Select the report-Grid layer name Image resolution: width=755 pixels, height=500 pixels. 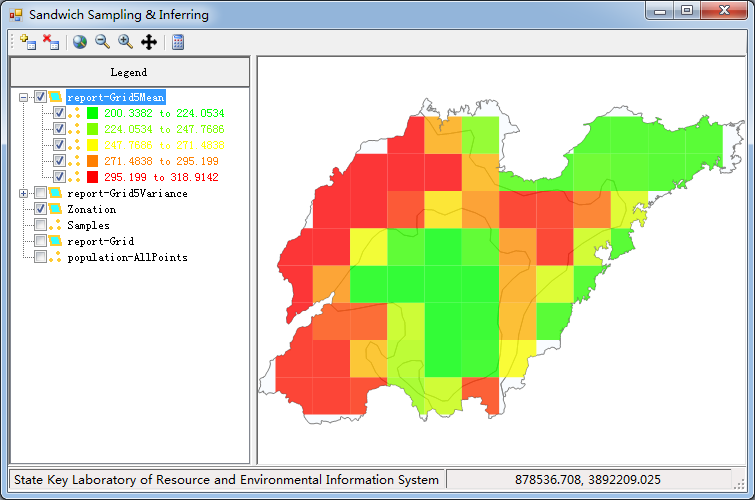(x=101, y=241)
